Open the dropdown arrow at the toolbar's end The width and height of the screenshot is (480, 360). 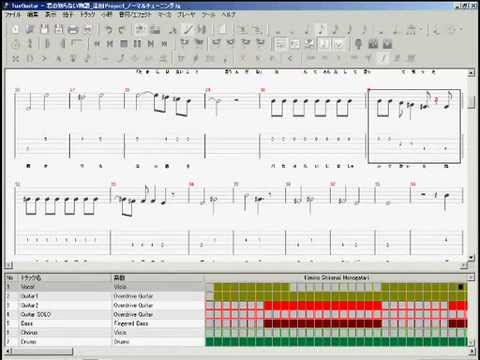point(461,30)
